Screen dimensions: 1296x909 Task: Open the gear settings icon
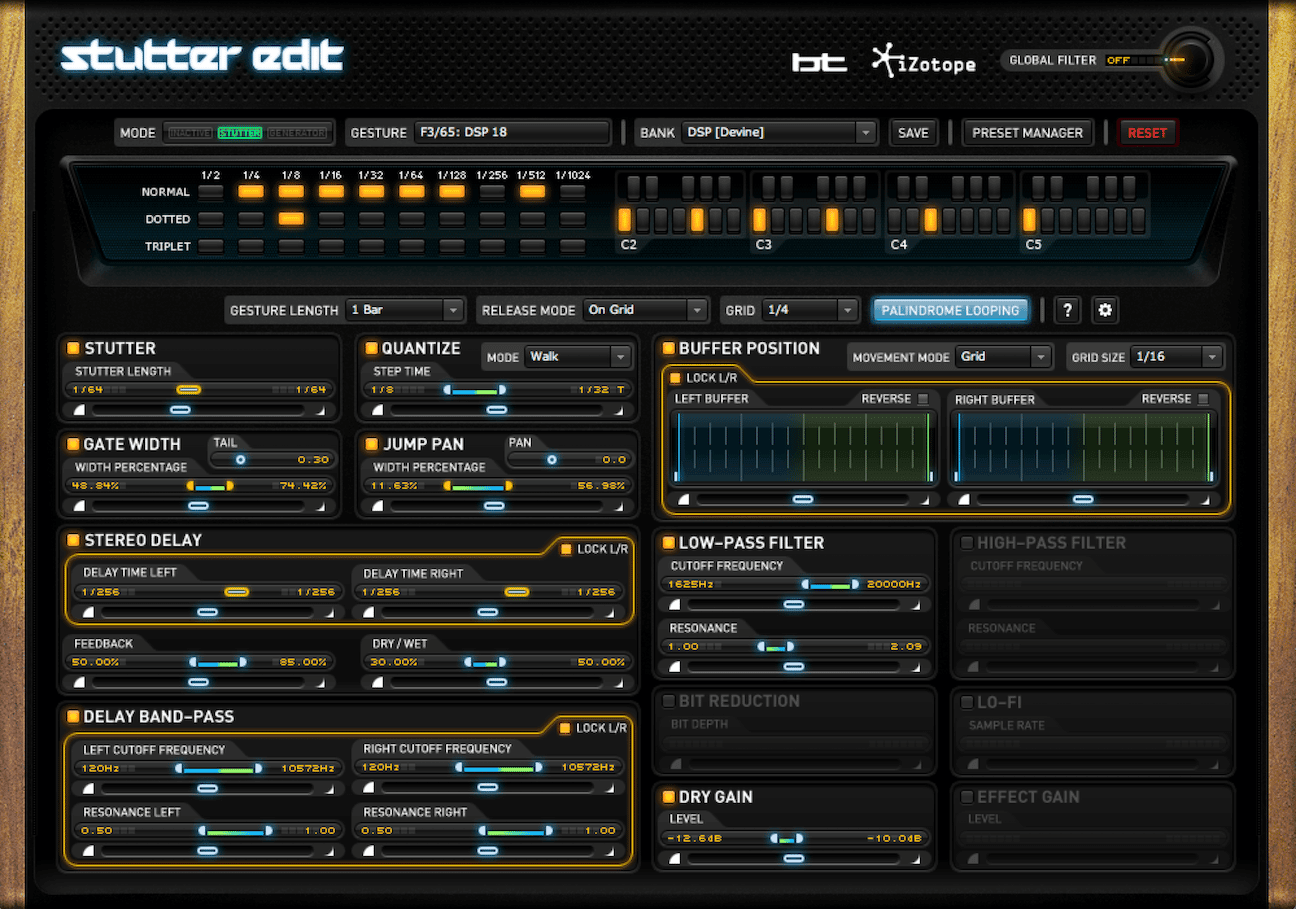(1105, 310)
